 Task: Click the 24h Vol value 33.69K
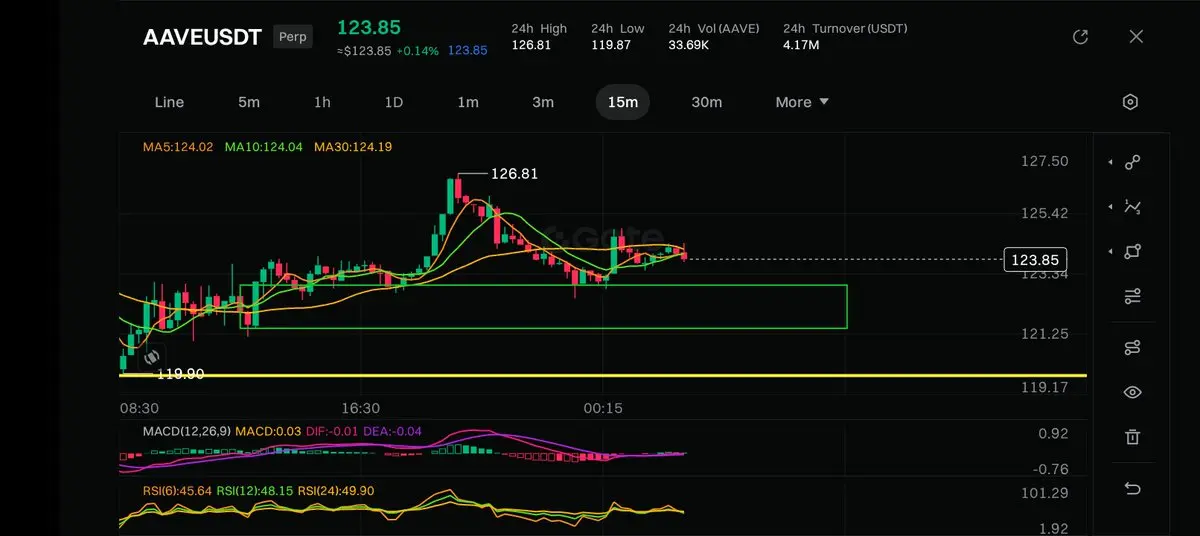(x=689, y=45)
